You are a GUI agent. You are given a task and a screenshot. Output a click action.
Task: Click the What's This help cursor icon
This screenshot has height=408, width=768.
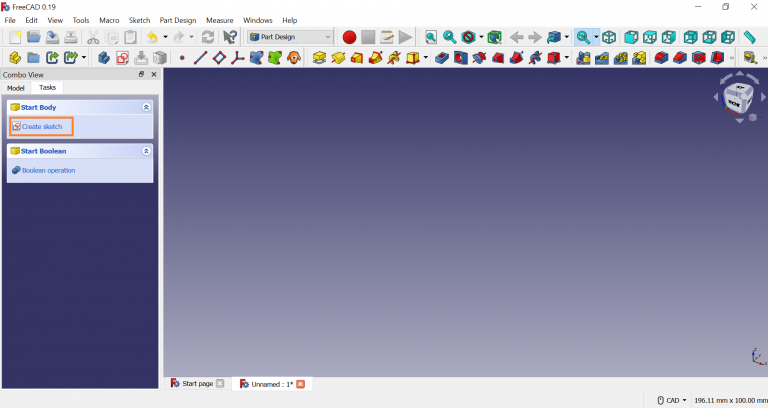pyautogui.click(x=231, y=37)
